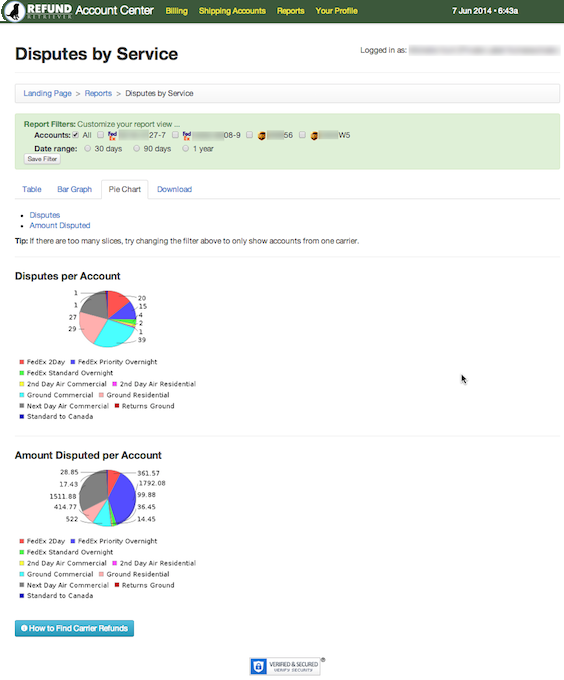The height and width of the screenshot is (680, 564).
Task: Click FedEx icon for account ending 27-7
Action: pyautogui.click(x=112, y=136)
